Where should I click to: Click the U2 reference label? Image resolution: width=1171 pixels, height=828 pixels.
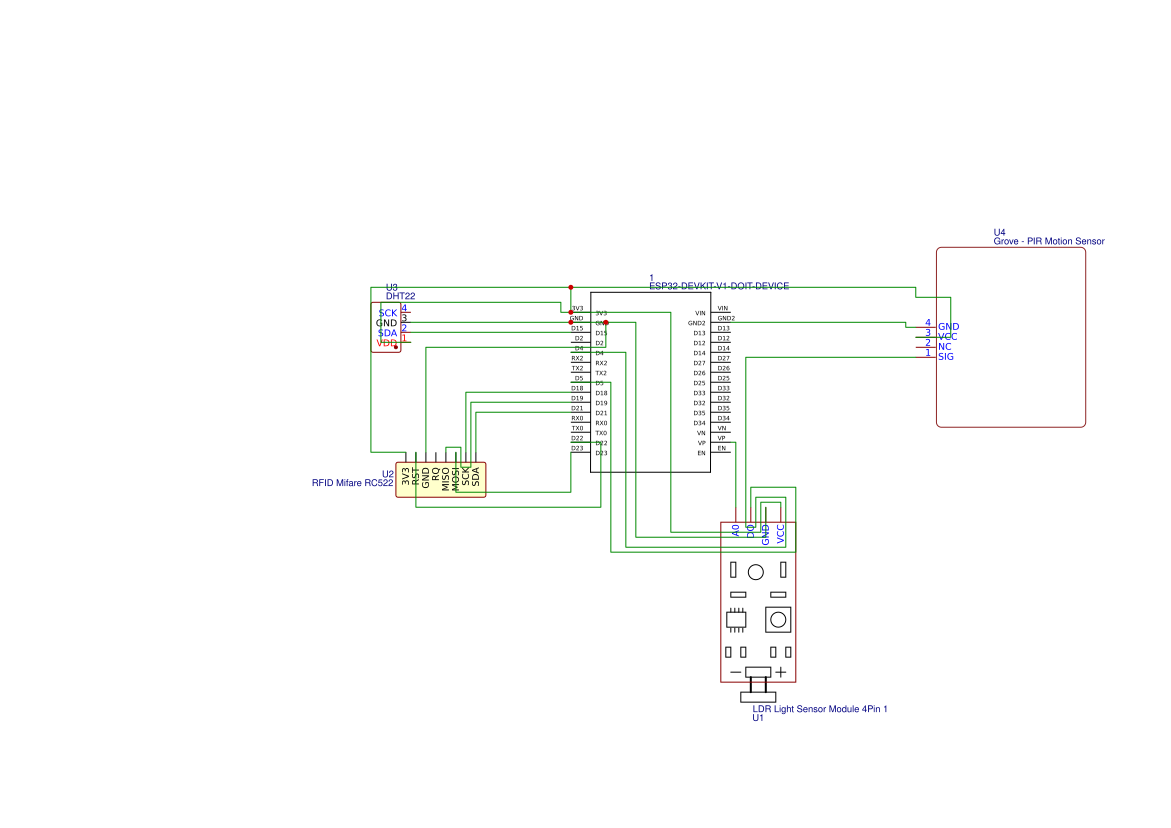[x=388, y=474]
